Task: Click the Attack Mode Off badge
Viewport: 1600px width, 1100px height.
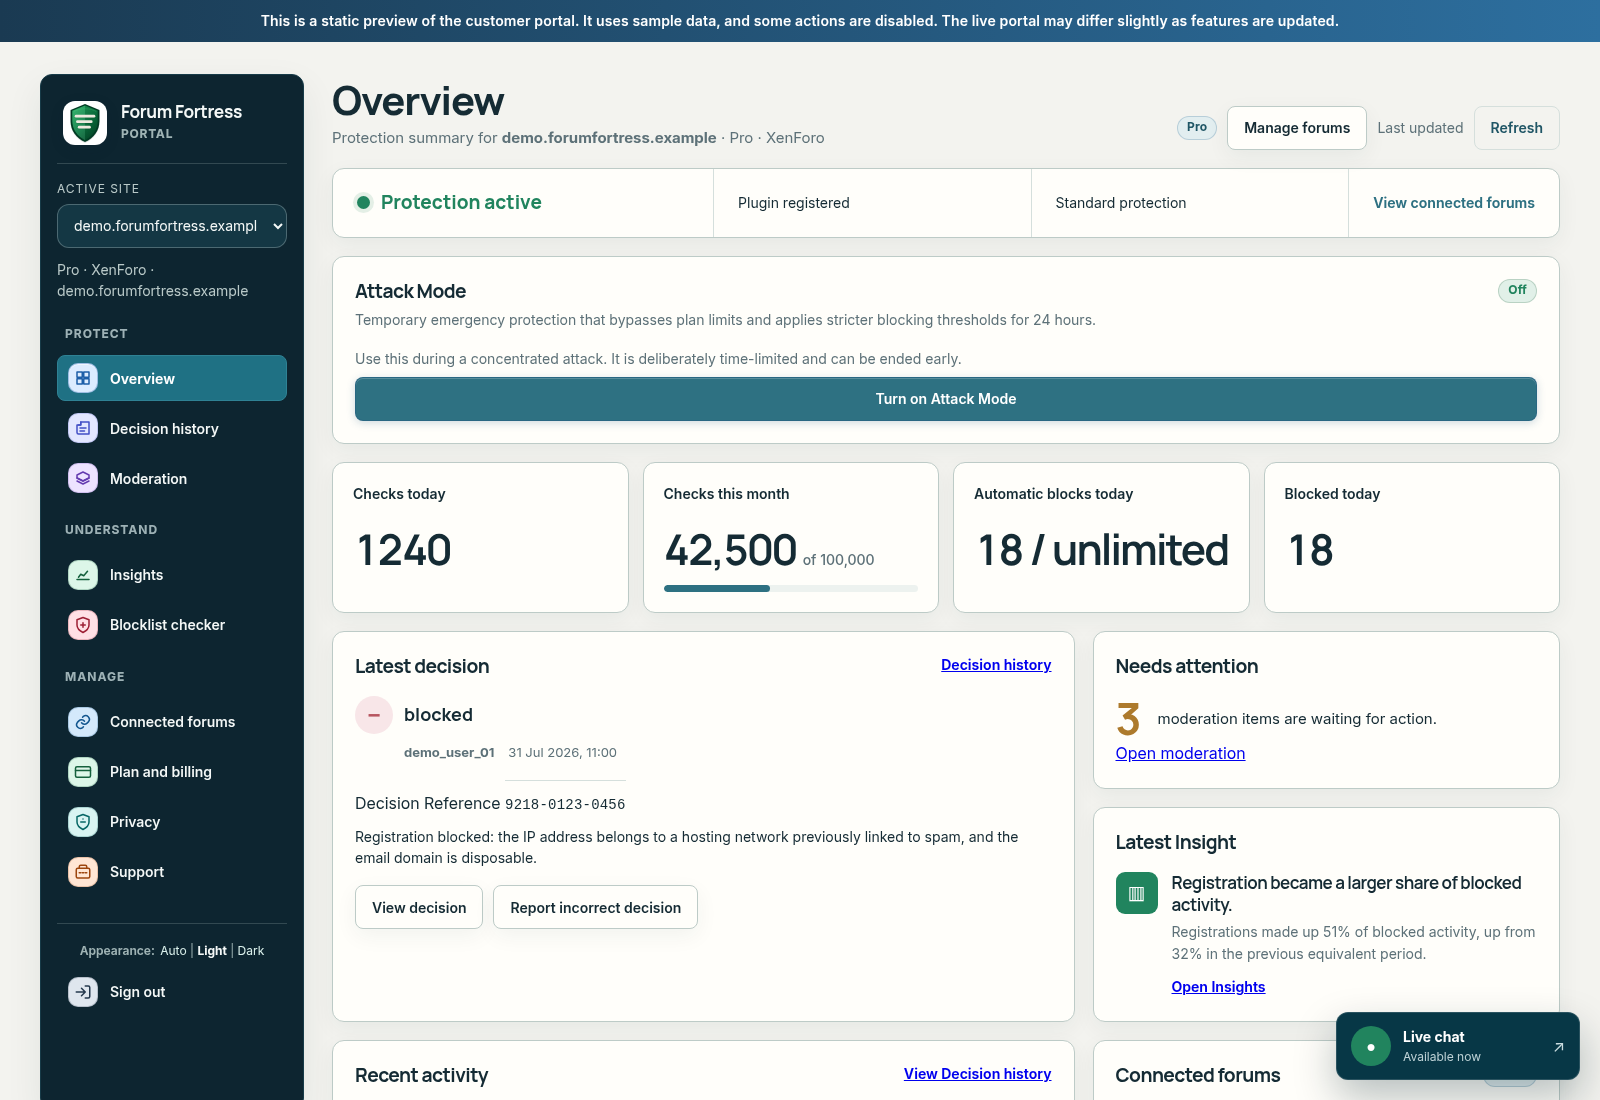Action: (x=1517, y=290)
